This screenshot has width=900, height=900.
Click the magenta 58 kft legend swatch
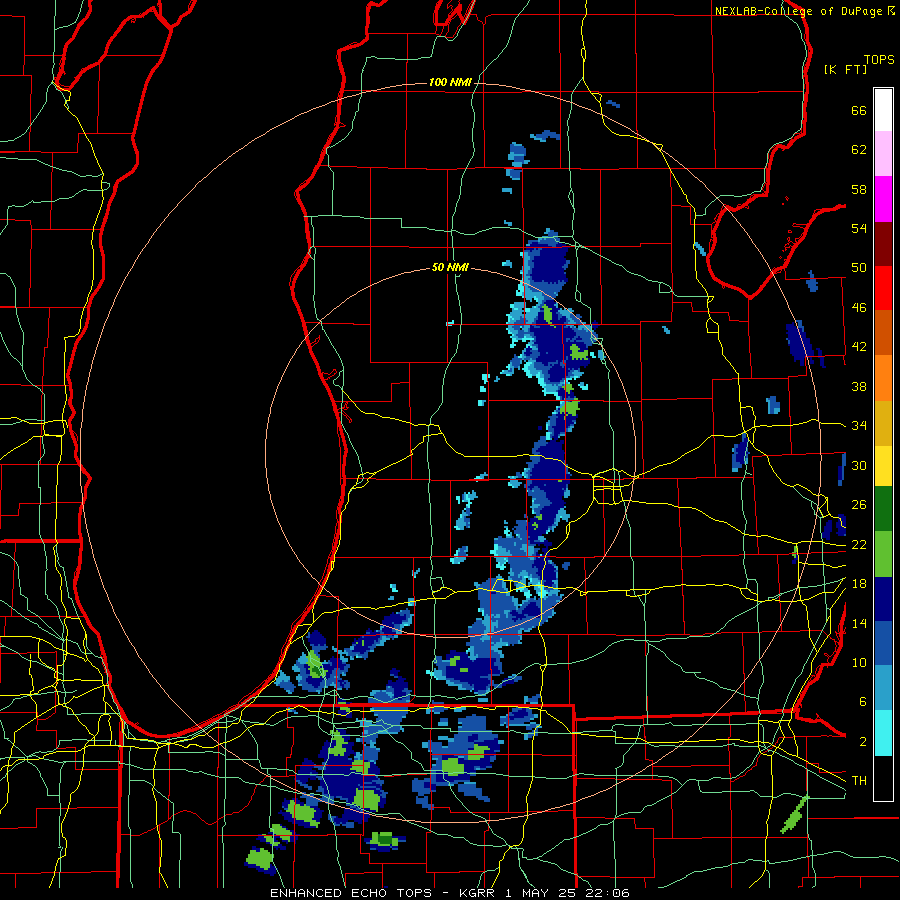883,199
